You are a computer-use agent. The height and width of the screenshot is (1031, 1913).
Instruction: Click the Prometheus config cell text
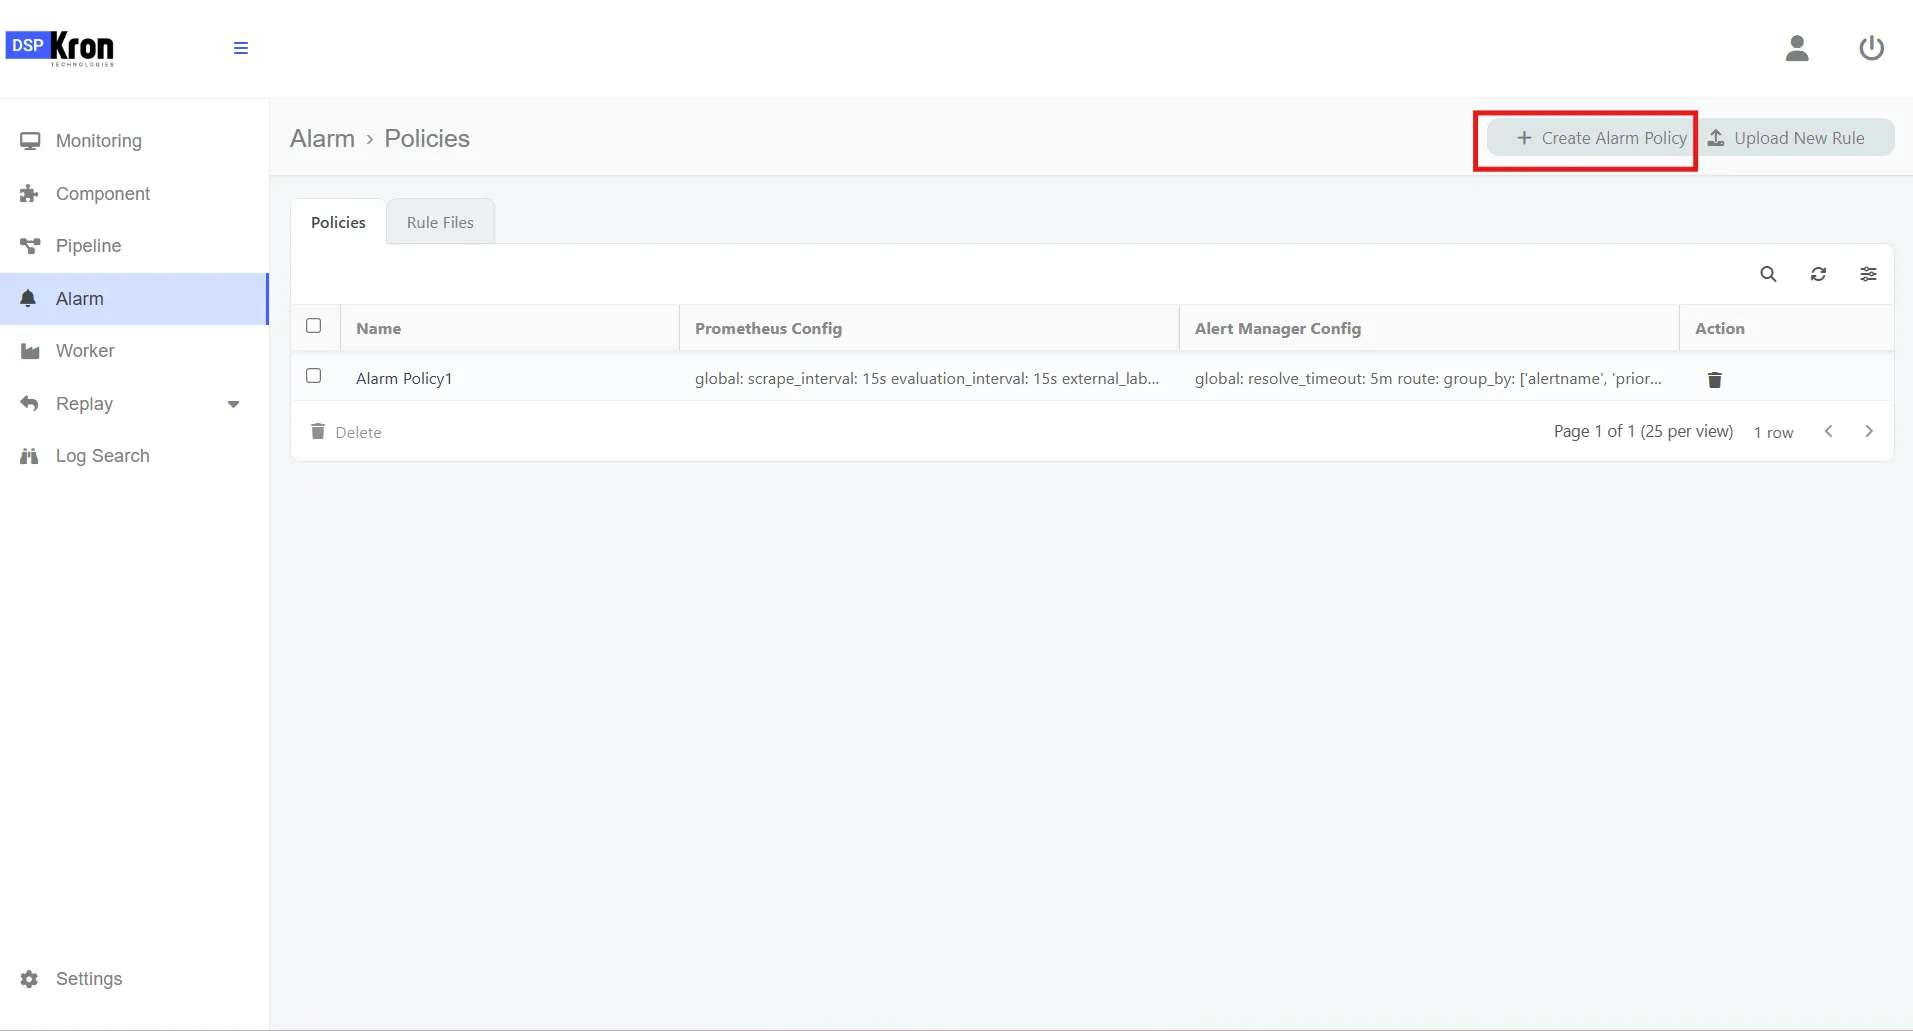[x=927, y=378]
